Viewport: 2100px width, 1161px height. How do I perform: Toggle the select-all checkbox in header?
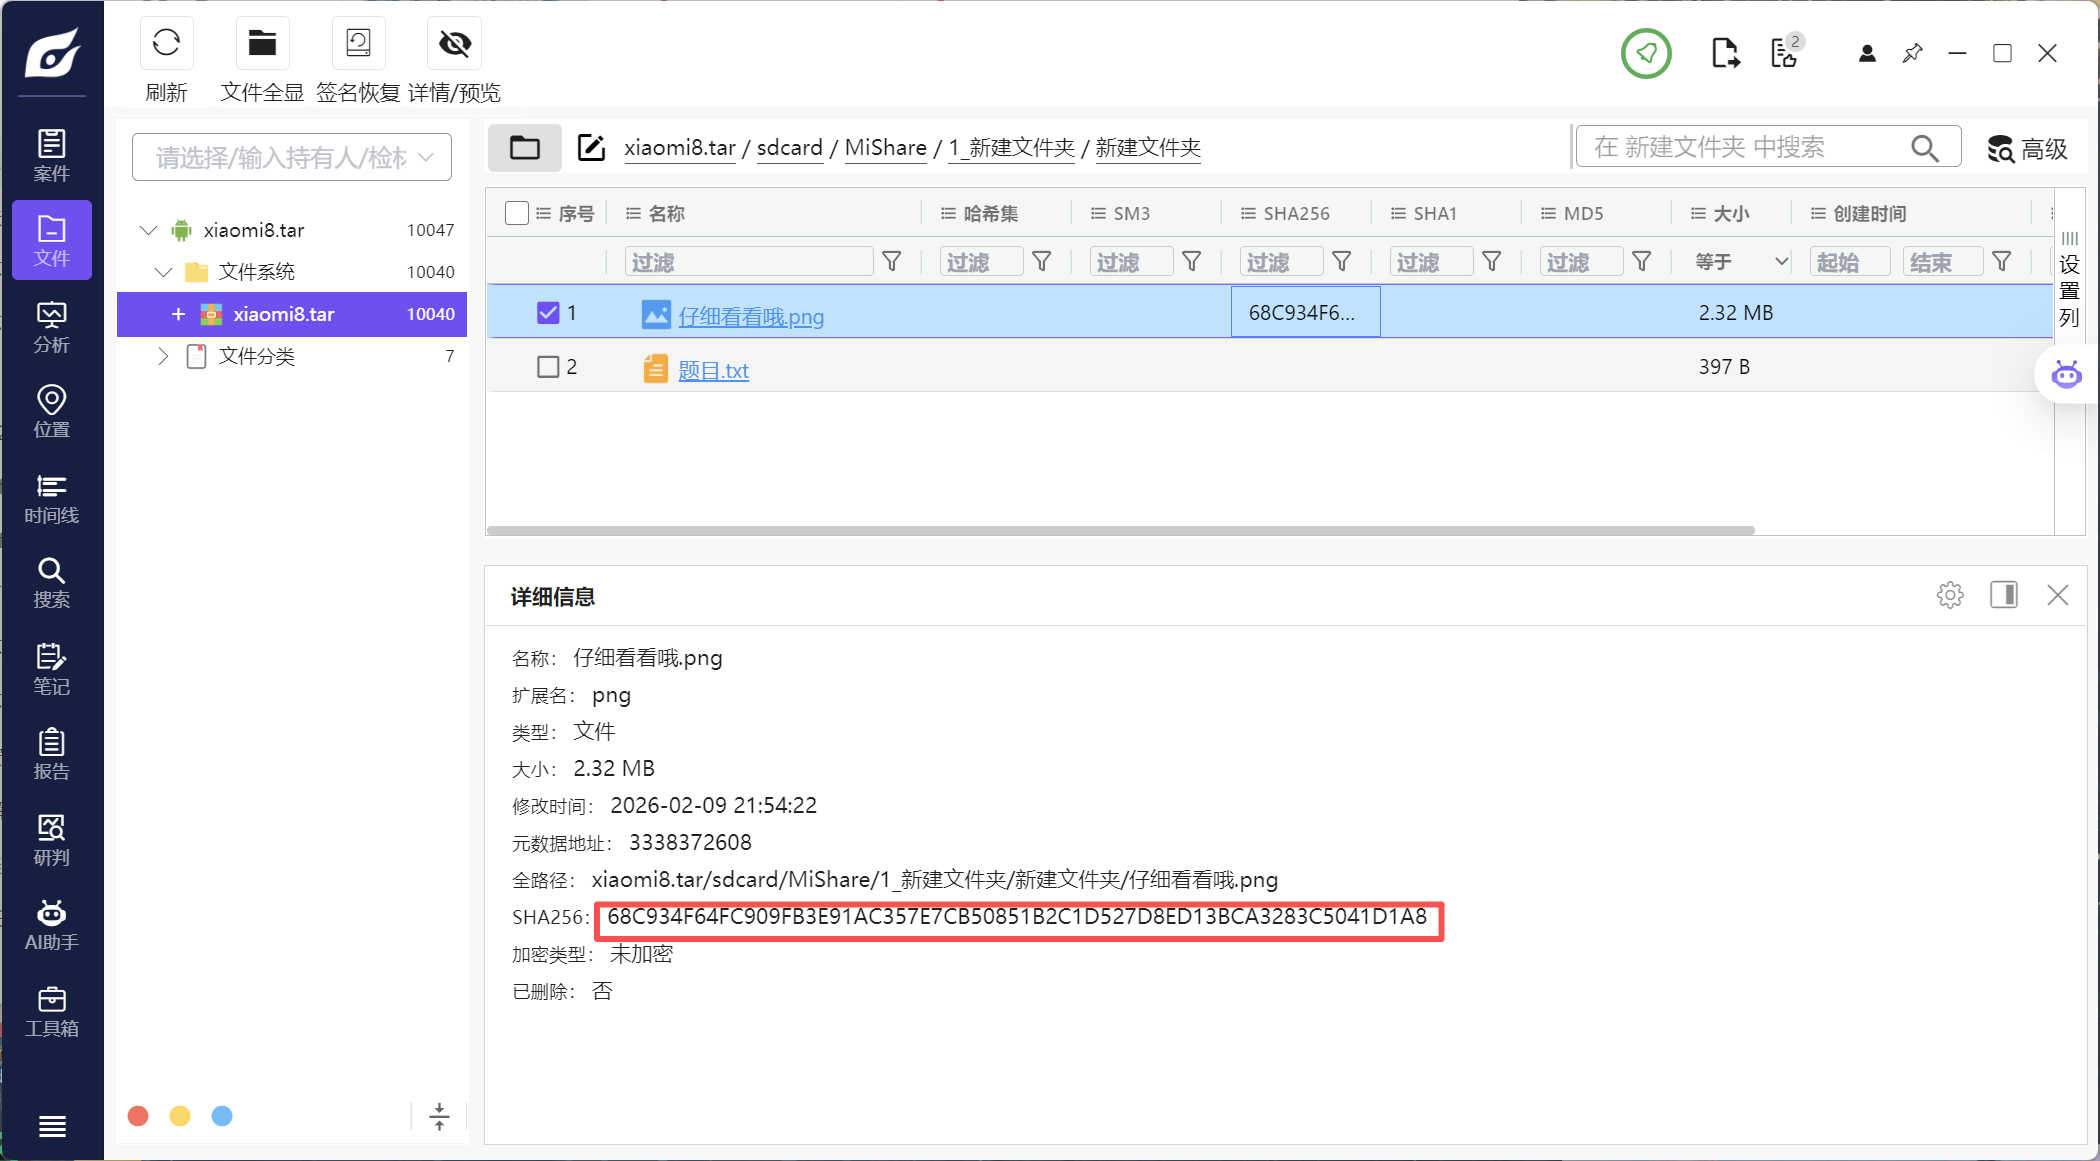(x=517, y=213)
